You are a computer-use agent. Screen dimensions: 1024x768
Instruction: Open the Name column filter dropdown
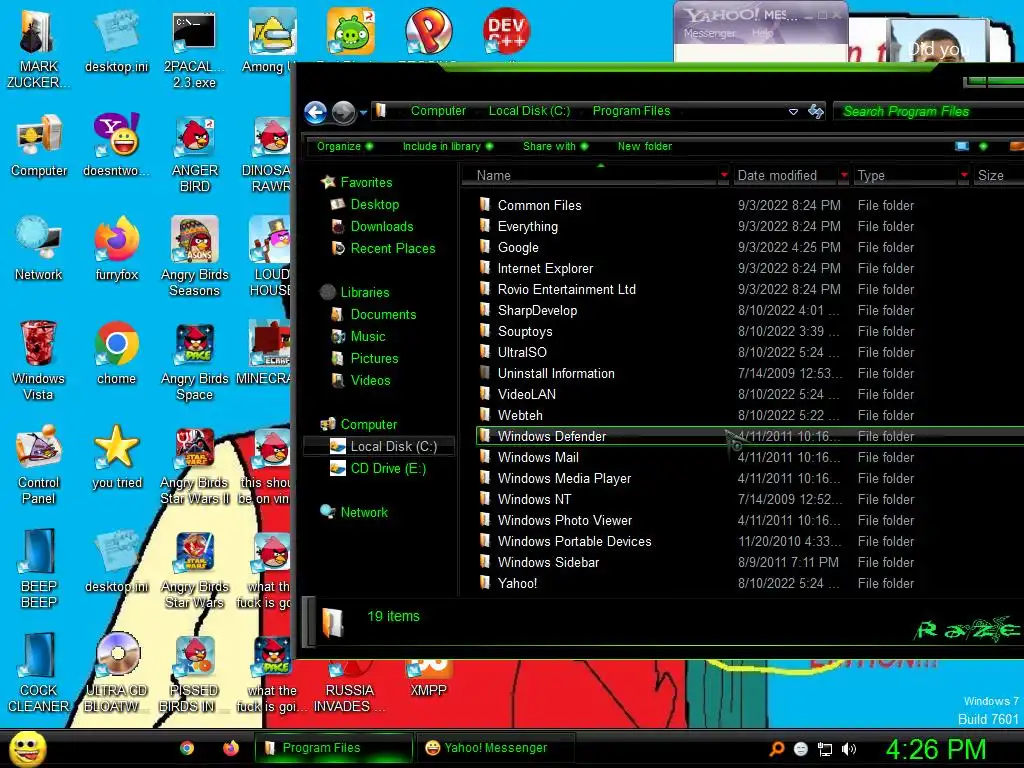pyautogui.click(x=724, y=175)
